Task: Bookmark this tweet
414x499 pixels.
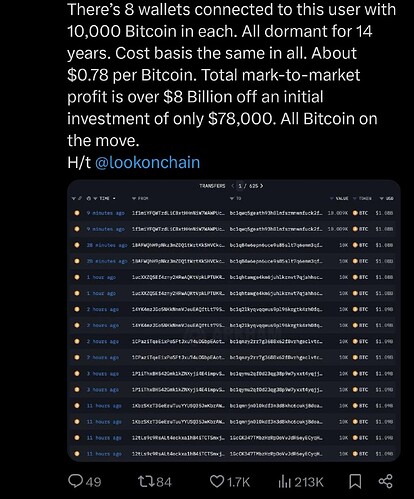Action: pos(355,481)
